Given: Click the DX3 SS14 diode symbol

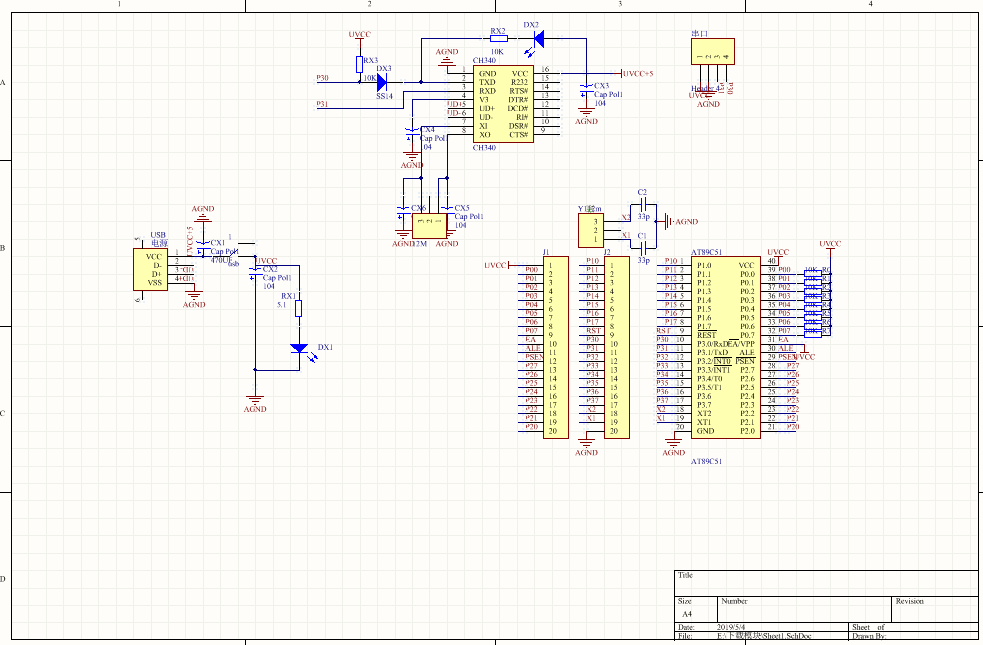Looking at the screenshot, I should [x=382, y=82].
